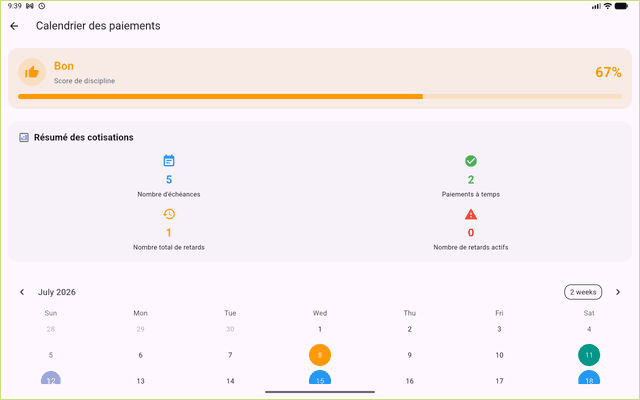The image size is (640, 400).
Task: Tap the thumbs-up discipline score icon
Action: point(32,72)
